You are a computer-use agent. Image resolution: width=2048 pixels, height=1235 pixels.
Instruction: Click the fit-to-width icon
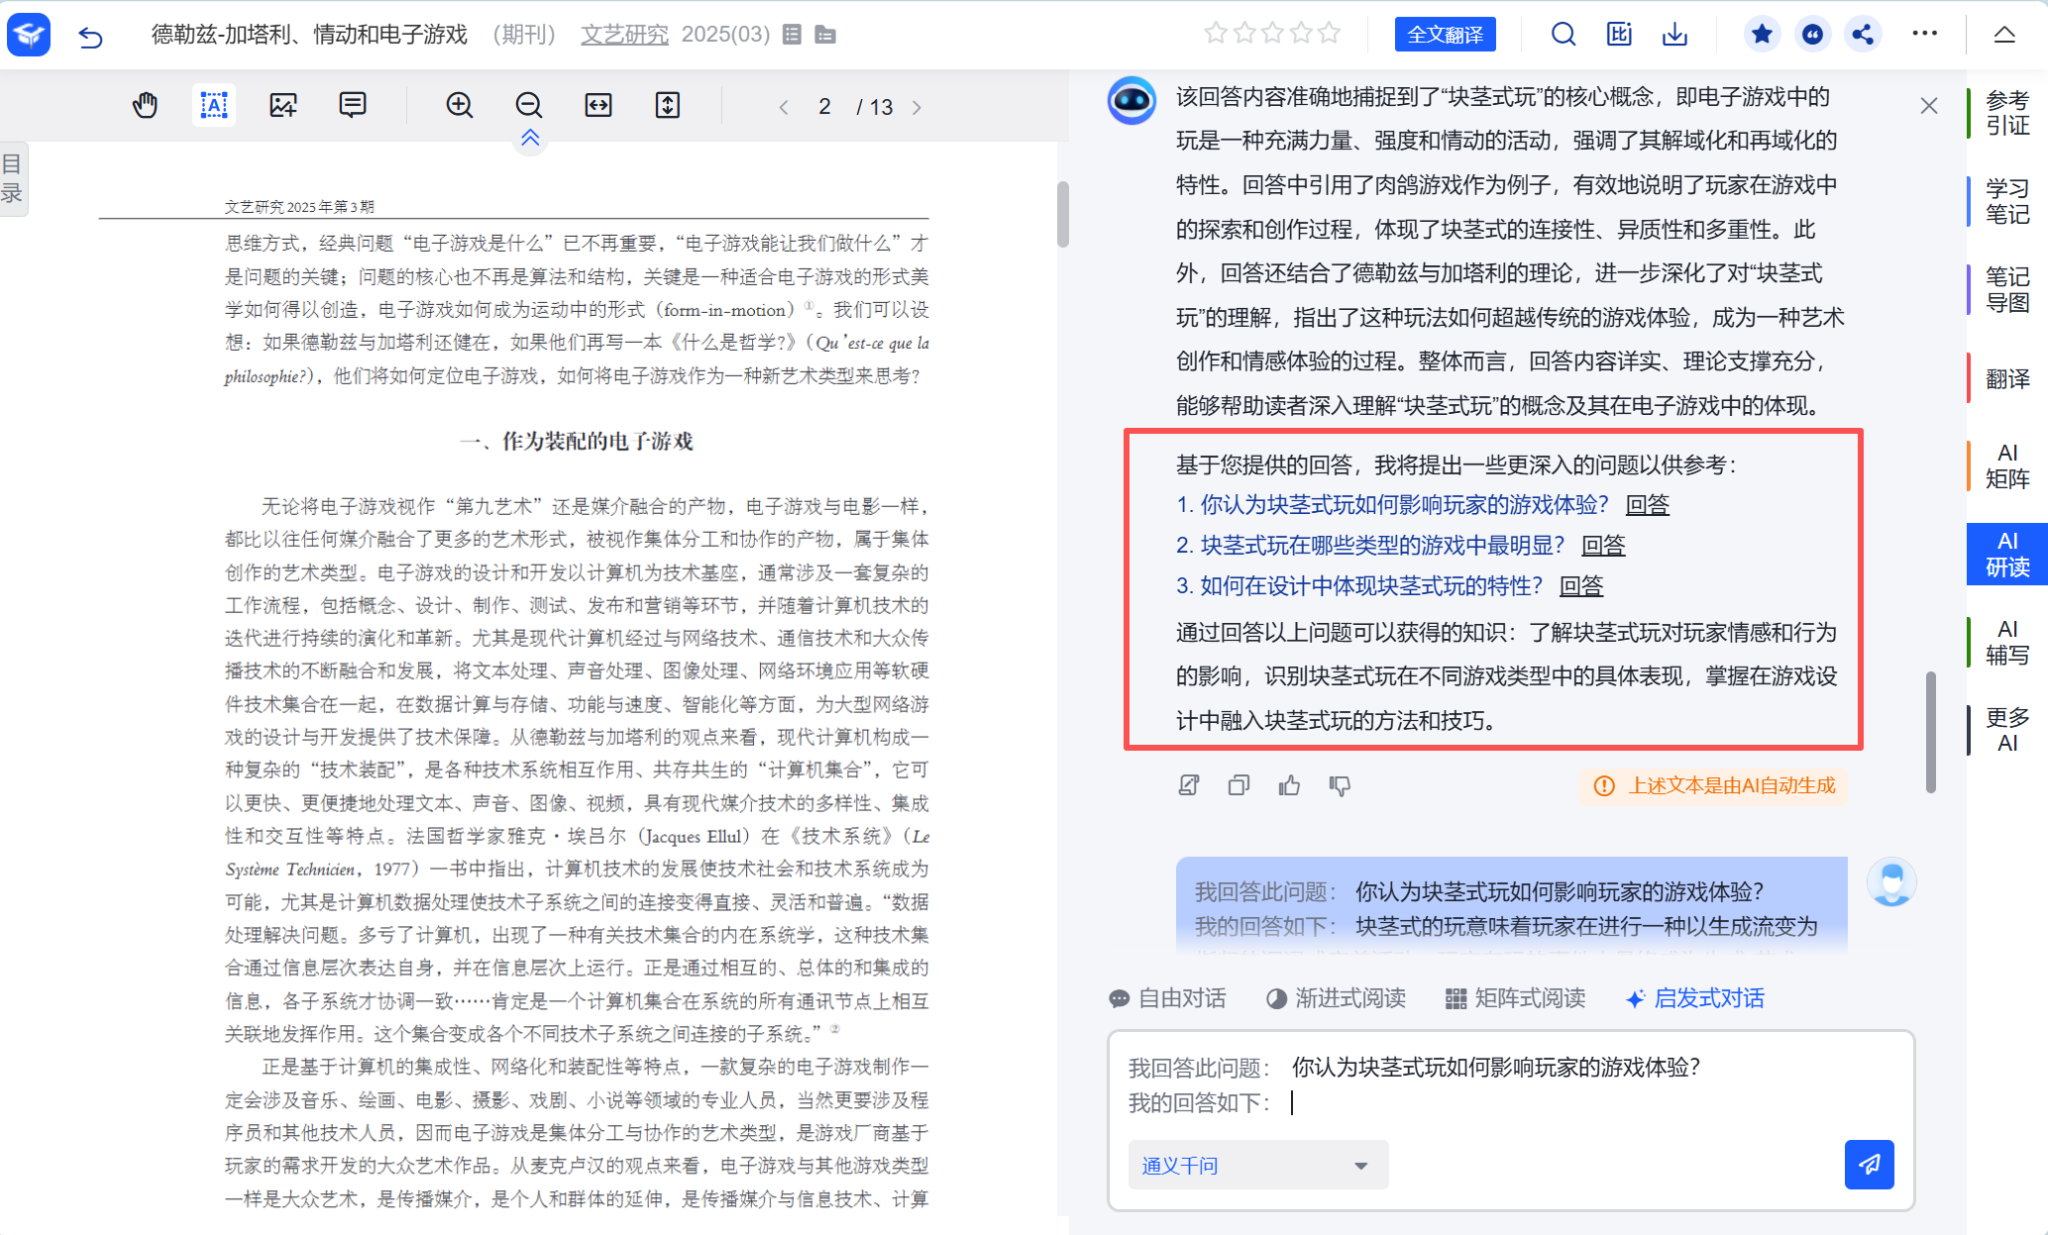click(598, 105)
